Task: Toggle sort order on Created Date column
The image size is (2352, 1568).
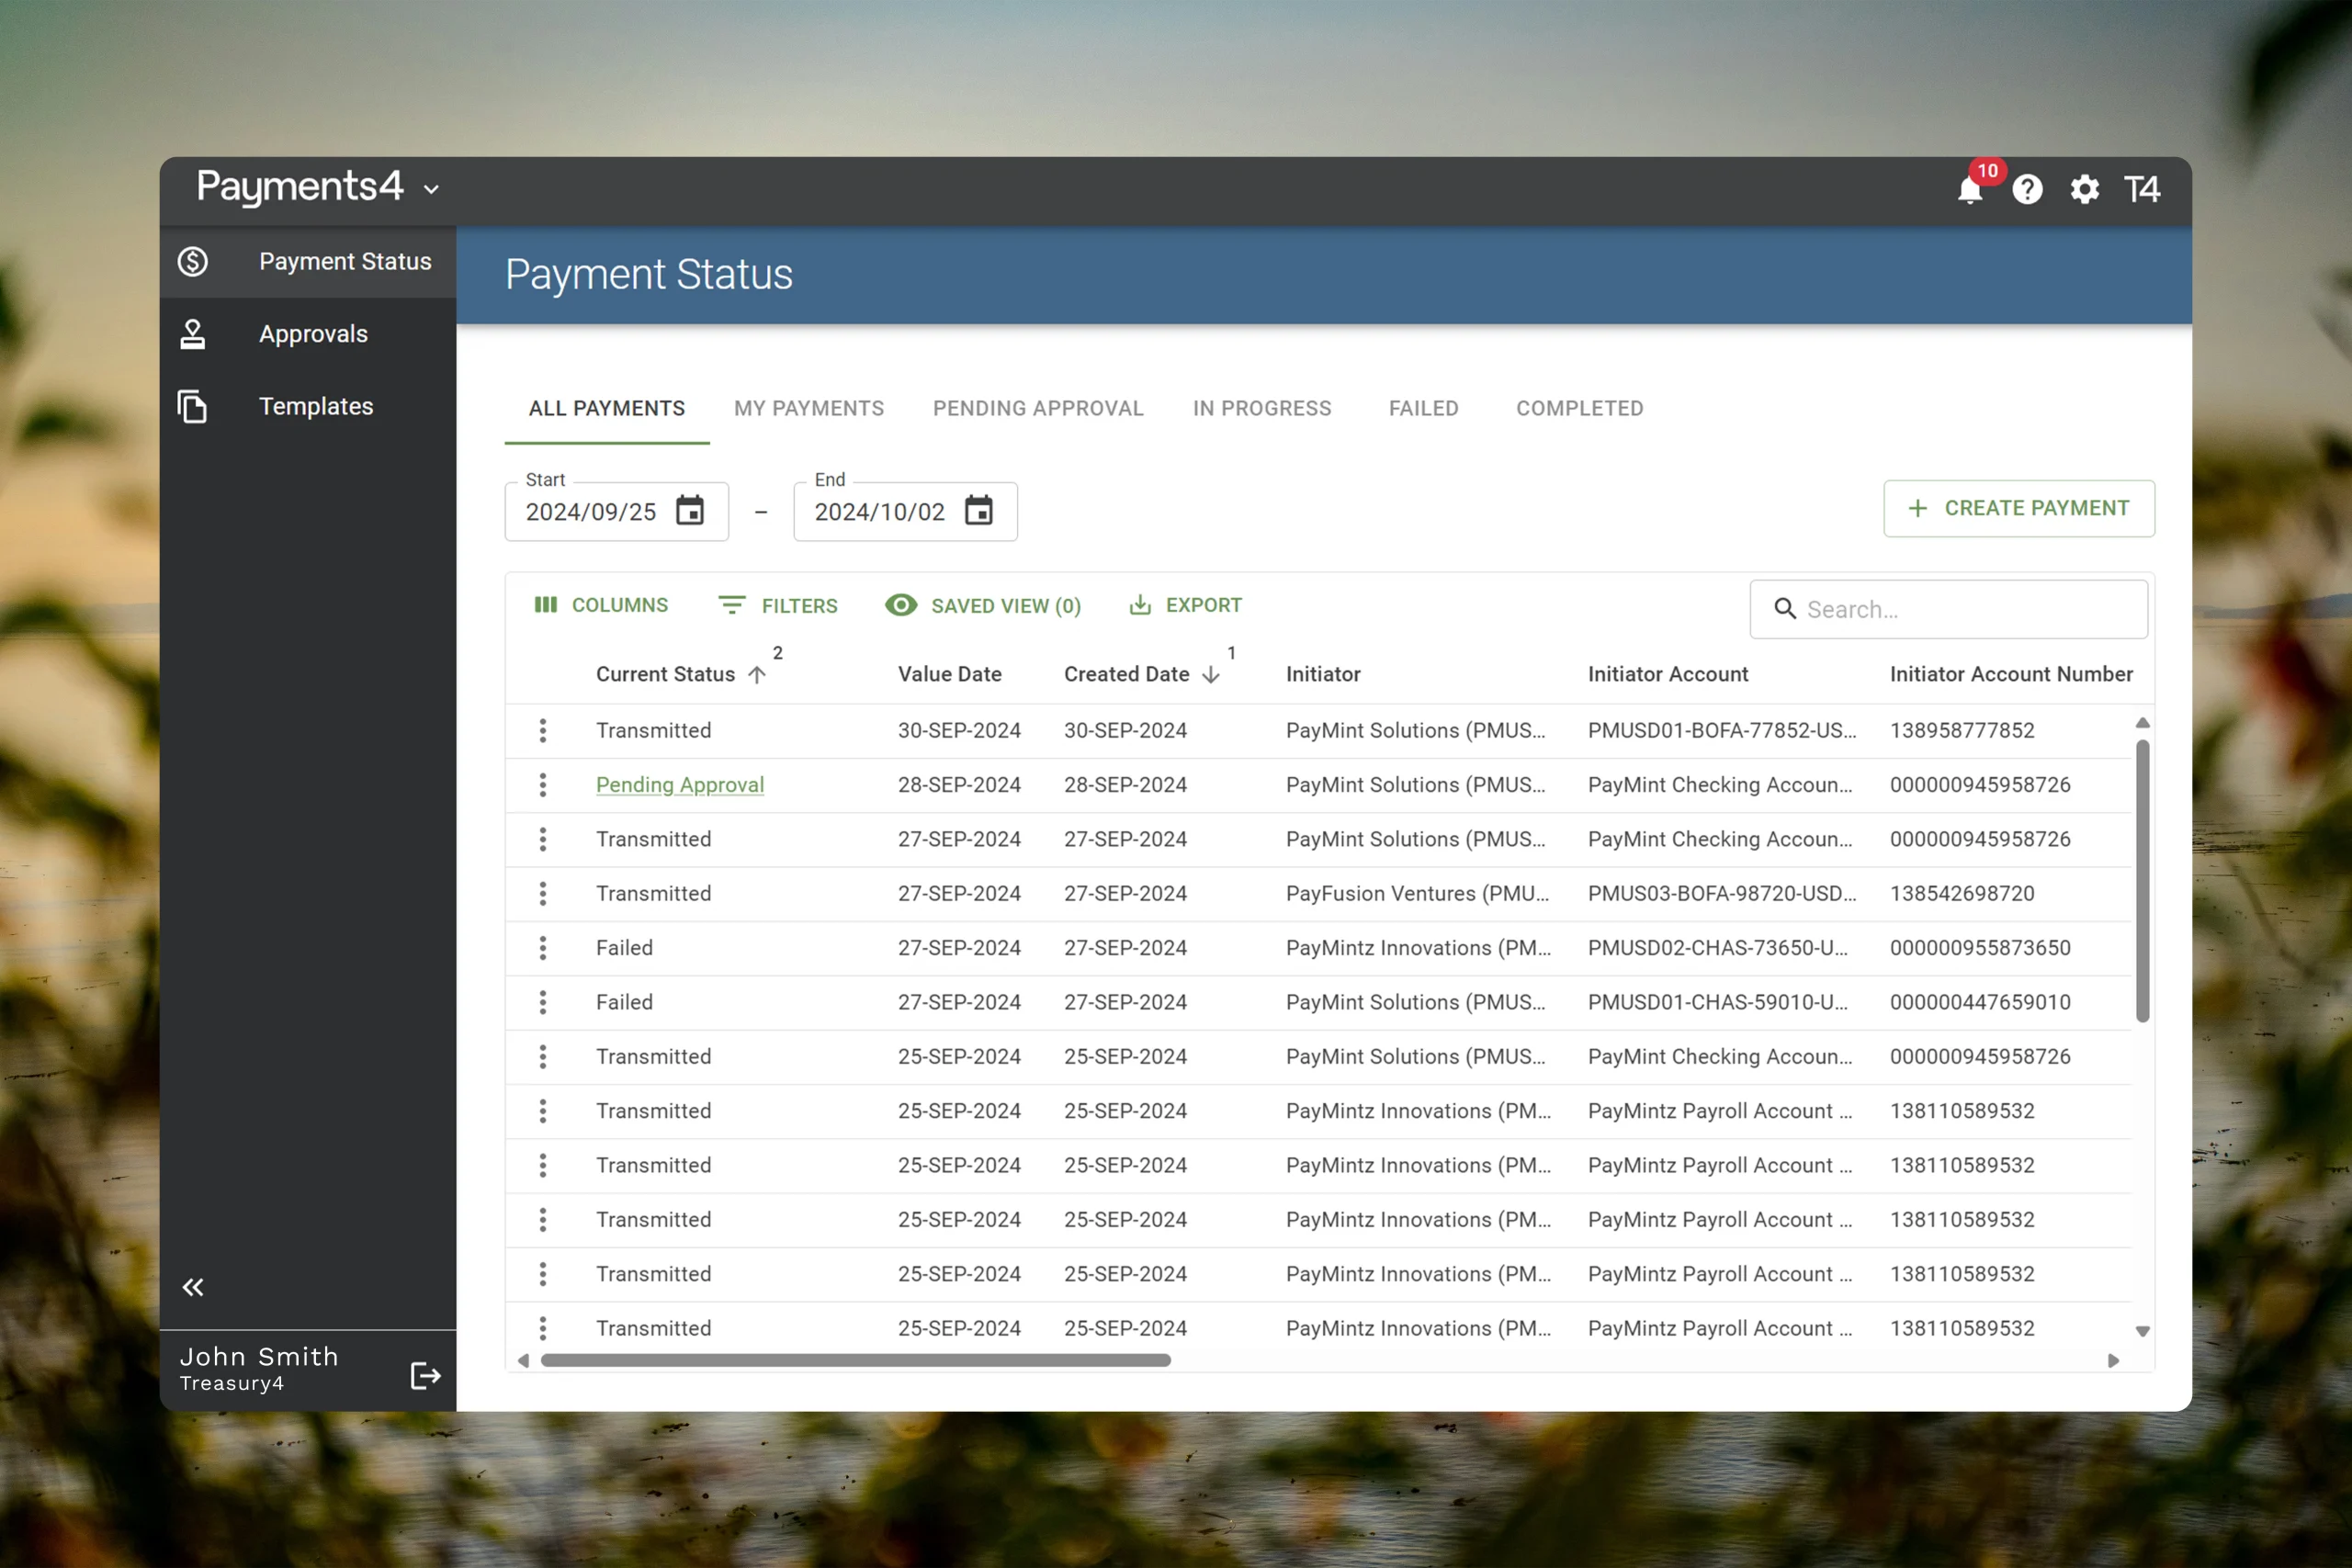Action: 1211,675
